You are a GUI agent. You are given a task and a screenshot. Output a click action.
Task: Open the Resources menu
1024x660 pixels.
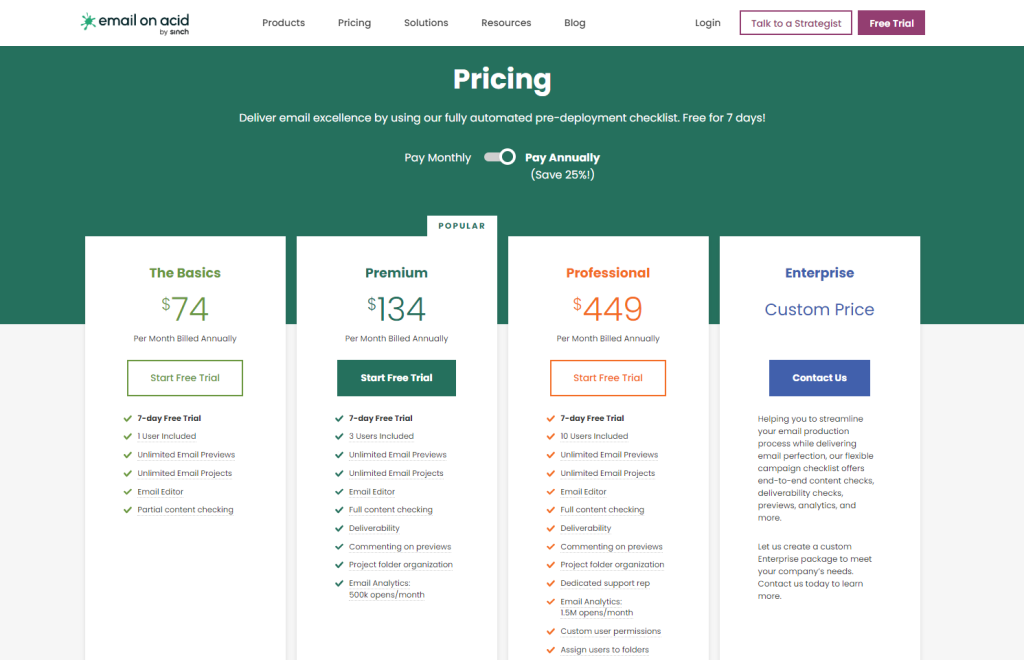coord(506,23)
